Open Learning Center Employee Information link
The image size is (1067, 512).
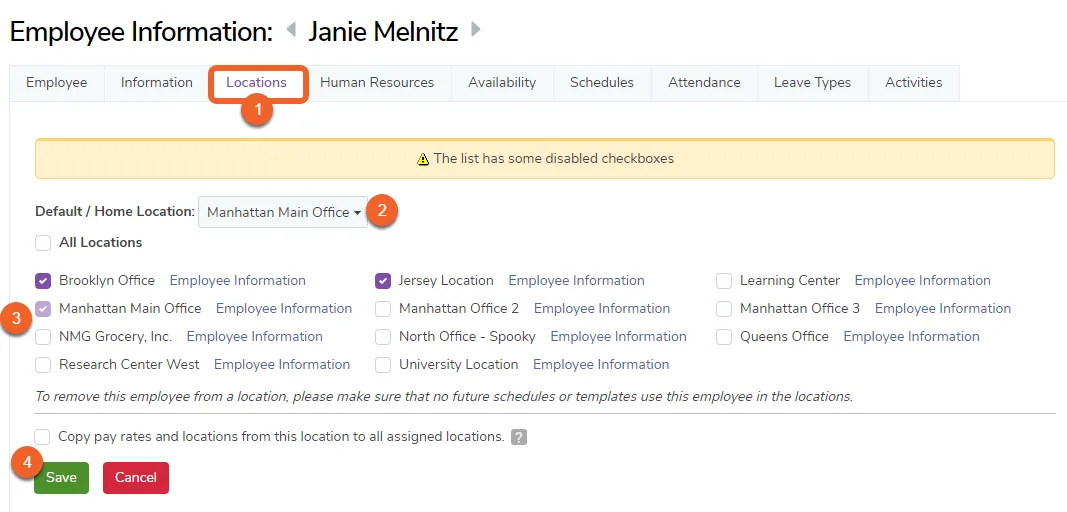923,281
